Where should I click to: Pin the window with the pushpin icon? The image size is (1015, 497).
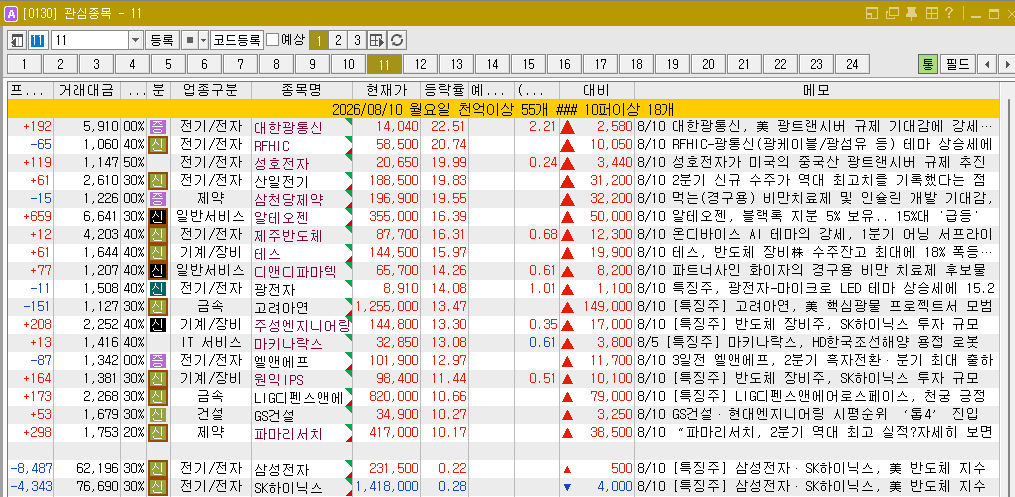911,14
